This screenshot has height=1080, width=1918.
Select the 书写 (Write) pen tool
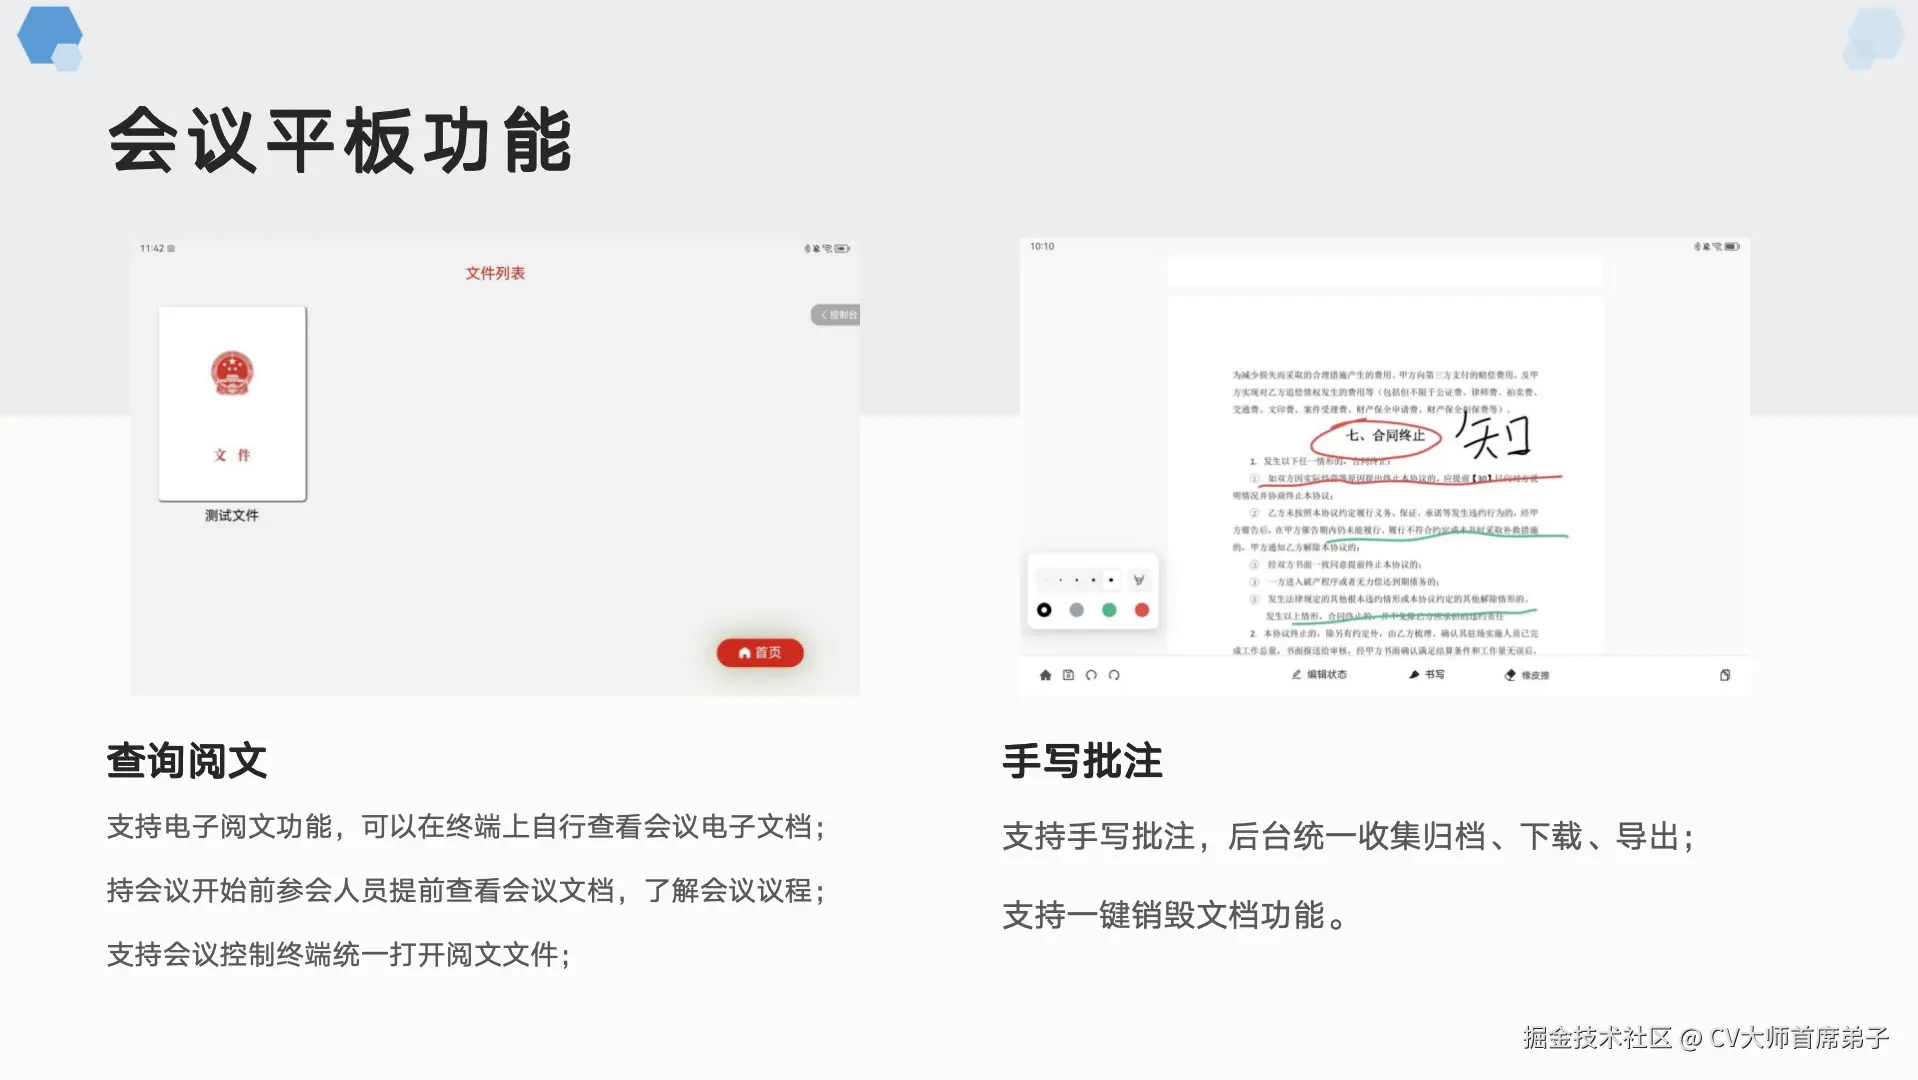pyautogui.click(x=1428, y=675)
